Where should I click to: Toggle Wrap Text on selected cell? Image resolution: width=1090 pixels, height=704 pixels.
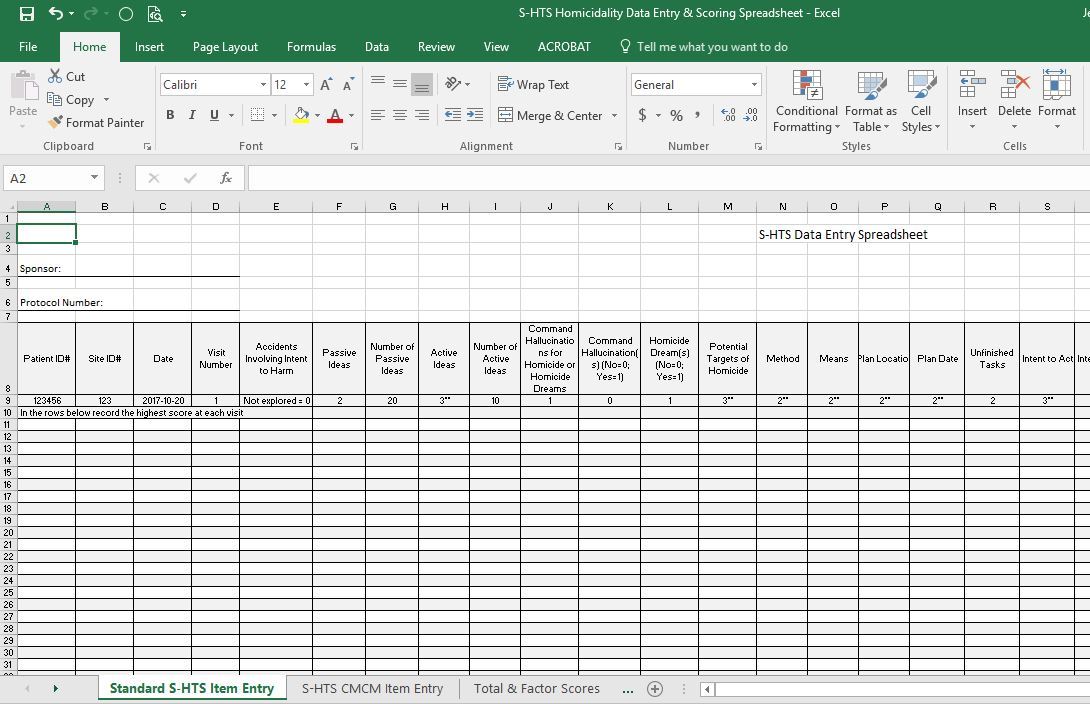(533, 85)
